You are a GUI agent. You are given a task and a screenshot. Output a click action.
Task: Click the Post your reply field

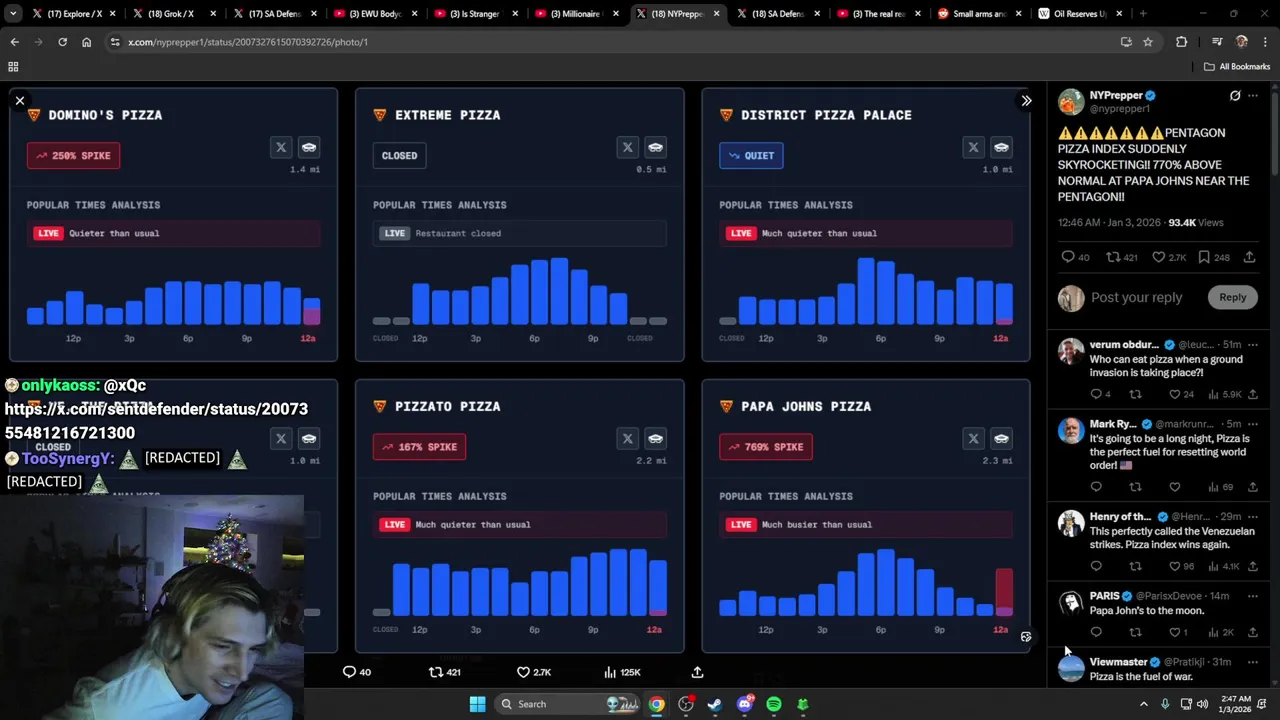pos(1136,297)
